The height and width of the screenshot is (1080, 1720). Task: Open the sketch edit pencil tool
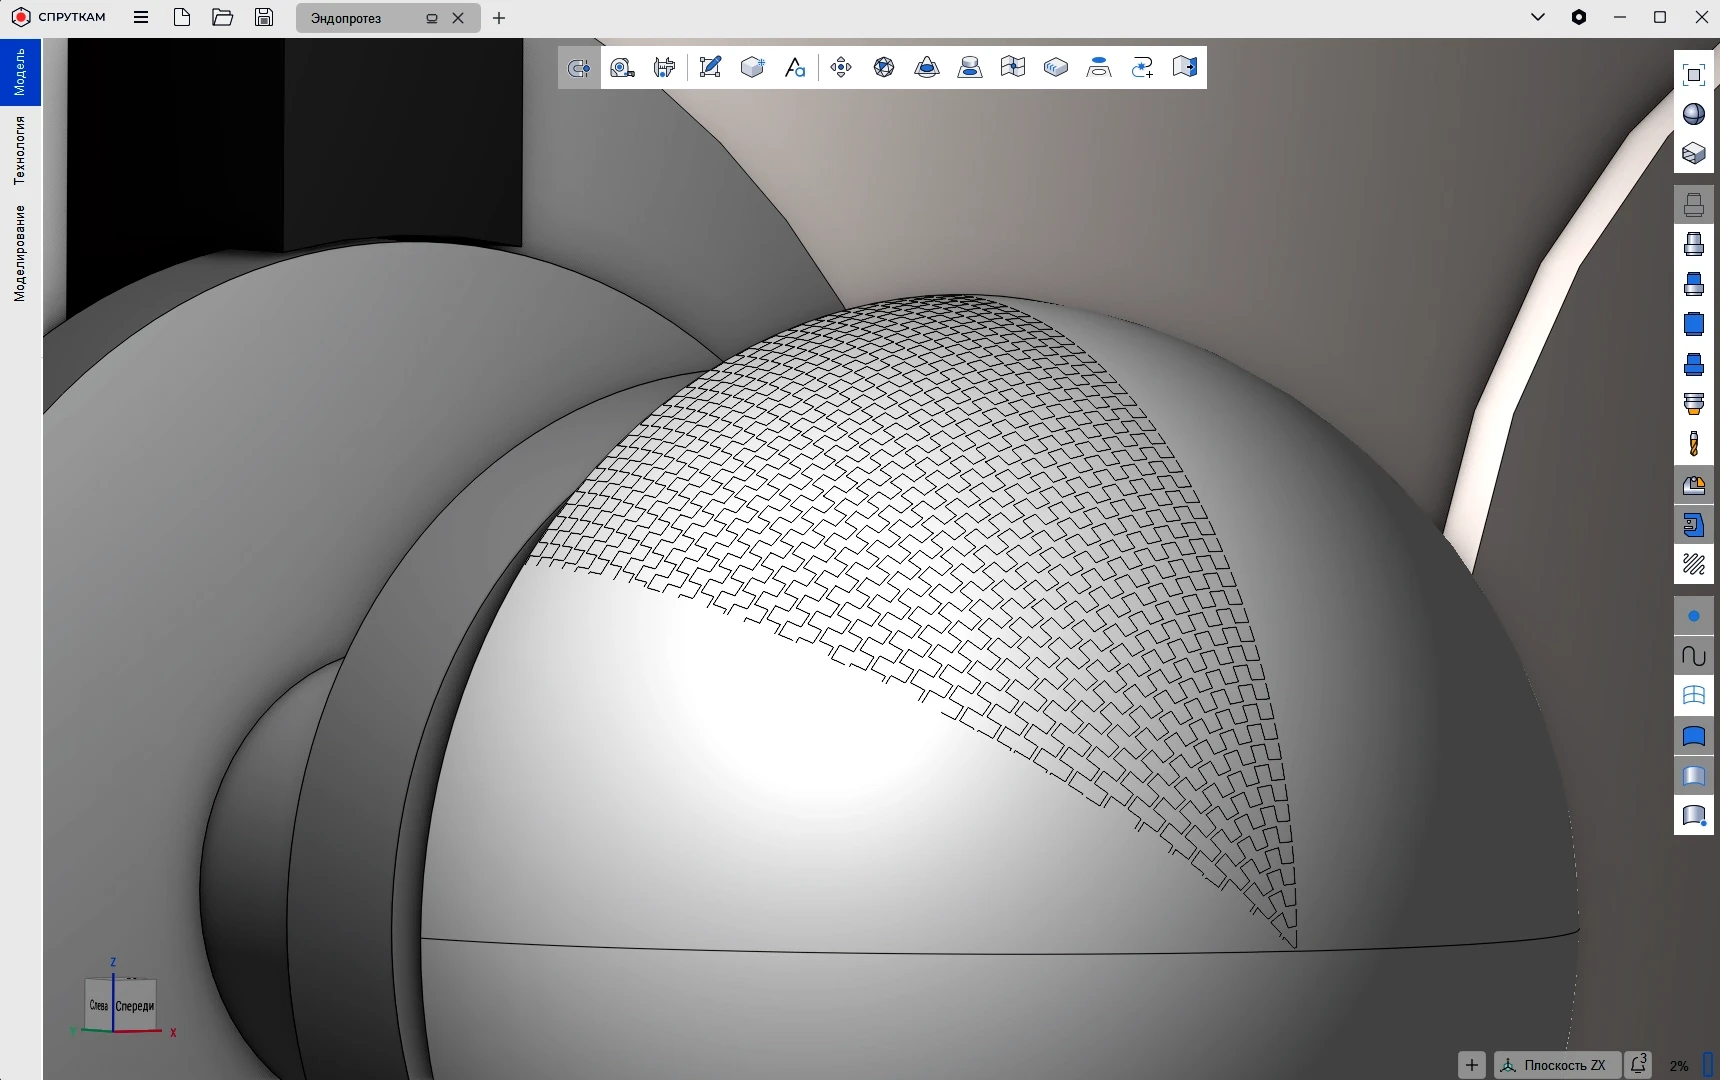pos(710,67)
